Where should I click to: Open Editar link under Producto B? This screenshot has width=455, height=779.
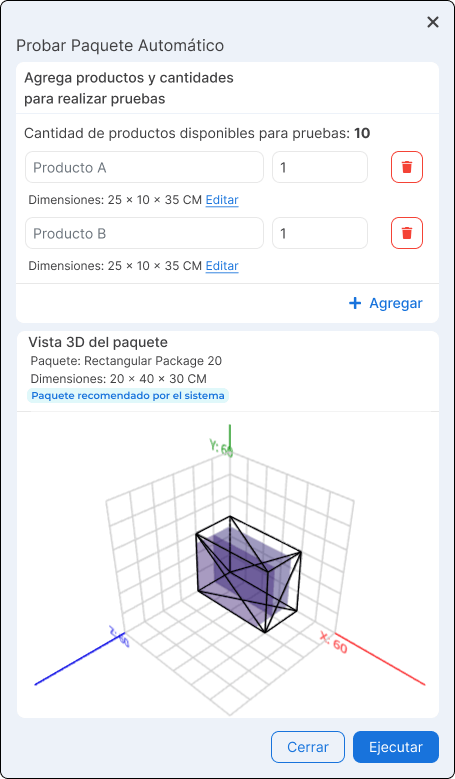pos(222,266)
